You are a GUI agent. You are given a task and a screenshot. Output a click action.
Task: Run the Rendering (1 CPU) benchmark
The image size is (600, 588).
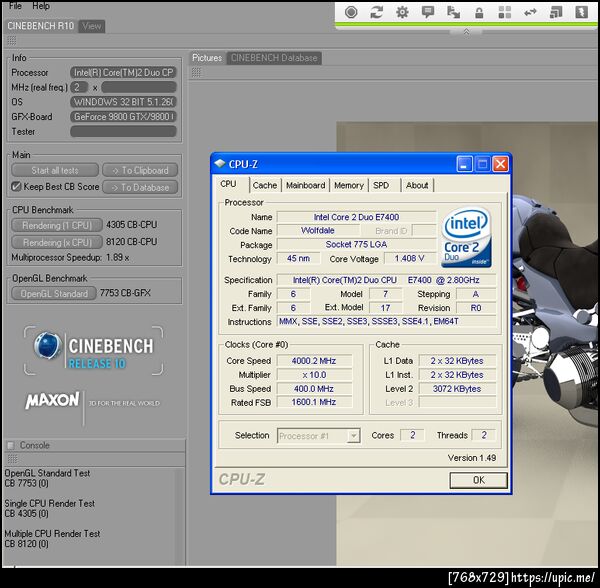(57, 225)
